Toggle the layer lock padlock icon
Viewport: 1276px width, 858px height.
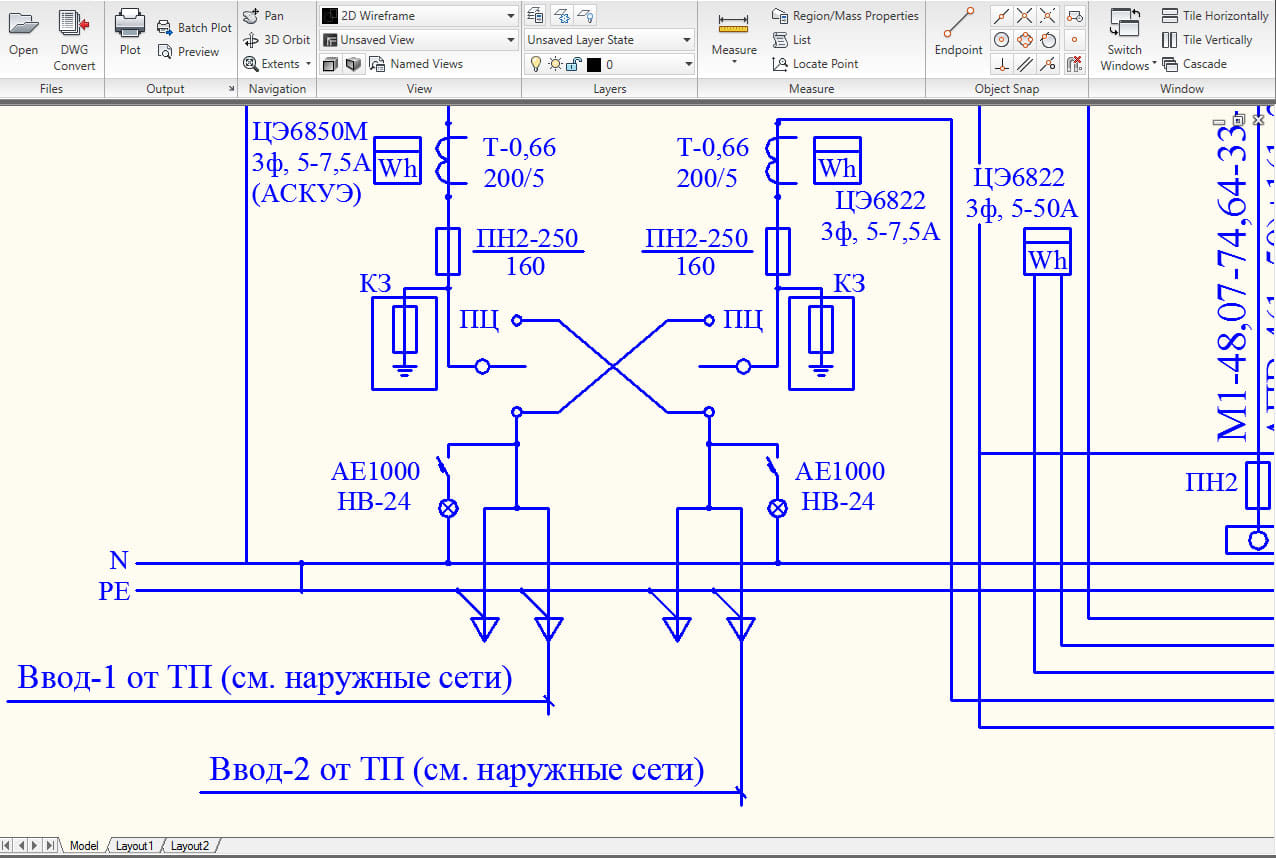(x=573, y=64)
